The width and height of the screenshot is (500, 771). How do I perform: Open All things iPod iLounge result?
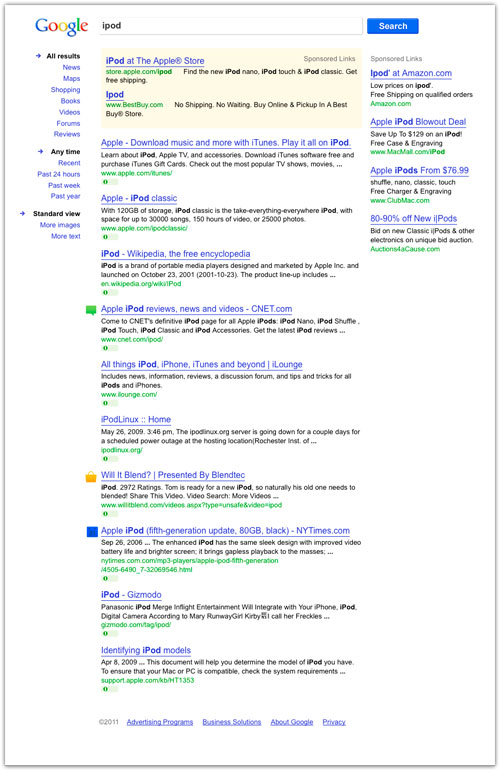pos(202,364)
